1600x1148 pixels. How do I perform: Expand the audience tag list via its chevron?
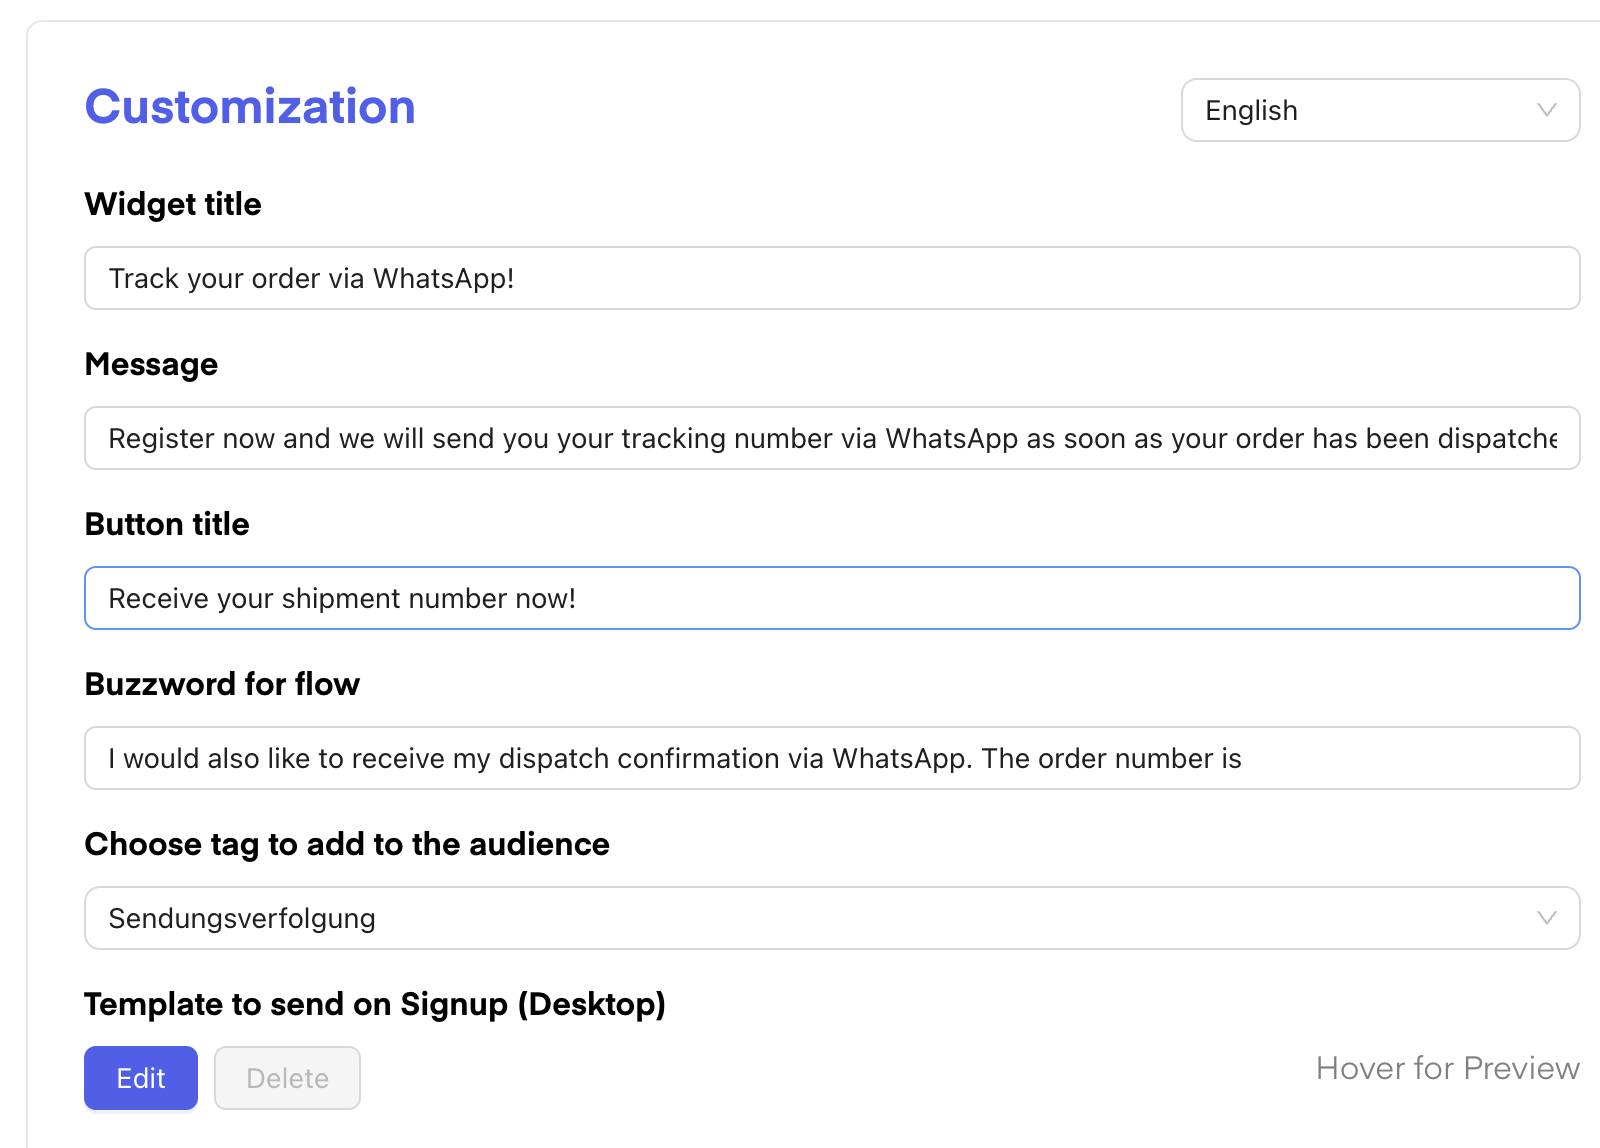point(1546,918)
